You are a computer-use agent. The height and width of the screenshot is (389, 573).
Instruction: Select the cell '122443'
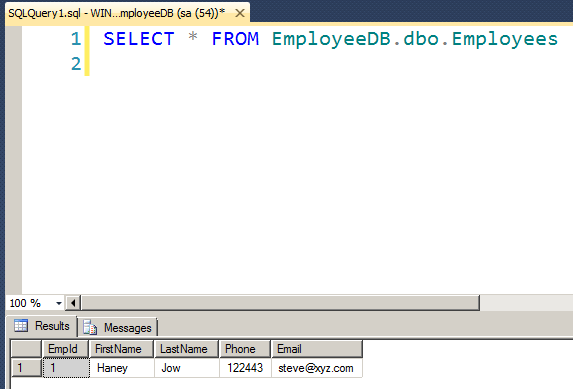(245, 368)
